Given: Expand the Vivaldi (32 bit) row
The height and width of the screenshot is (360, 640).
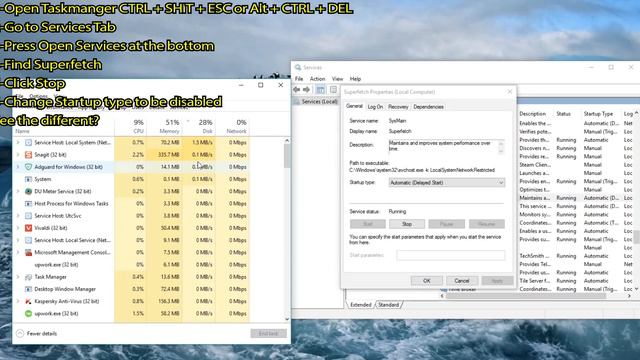Looking at the screenshot, I should 18,228.
